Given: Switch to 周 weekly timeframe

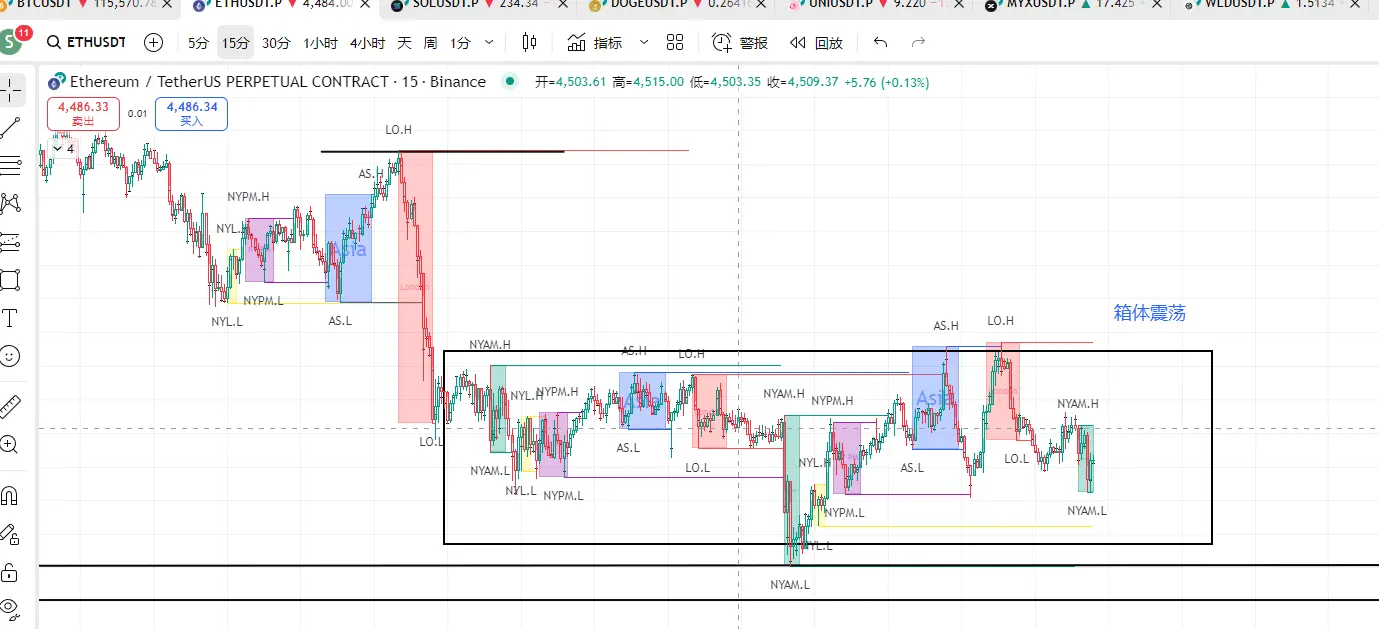Looking at the screenshot, I should 430,43.
